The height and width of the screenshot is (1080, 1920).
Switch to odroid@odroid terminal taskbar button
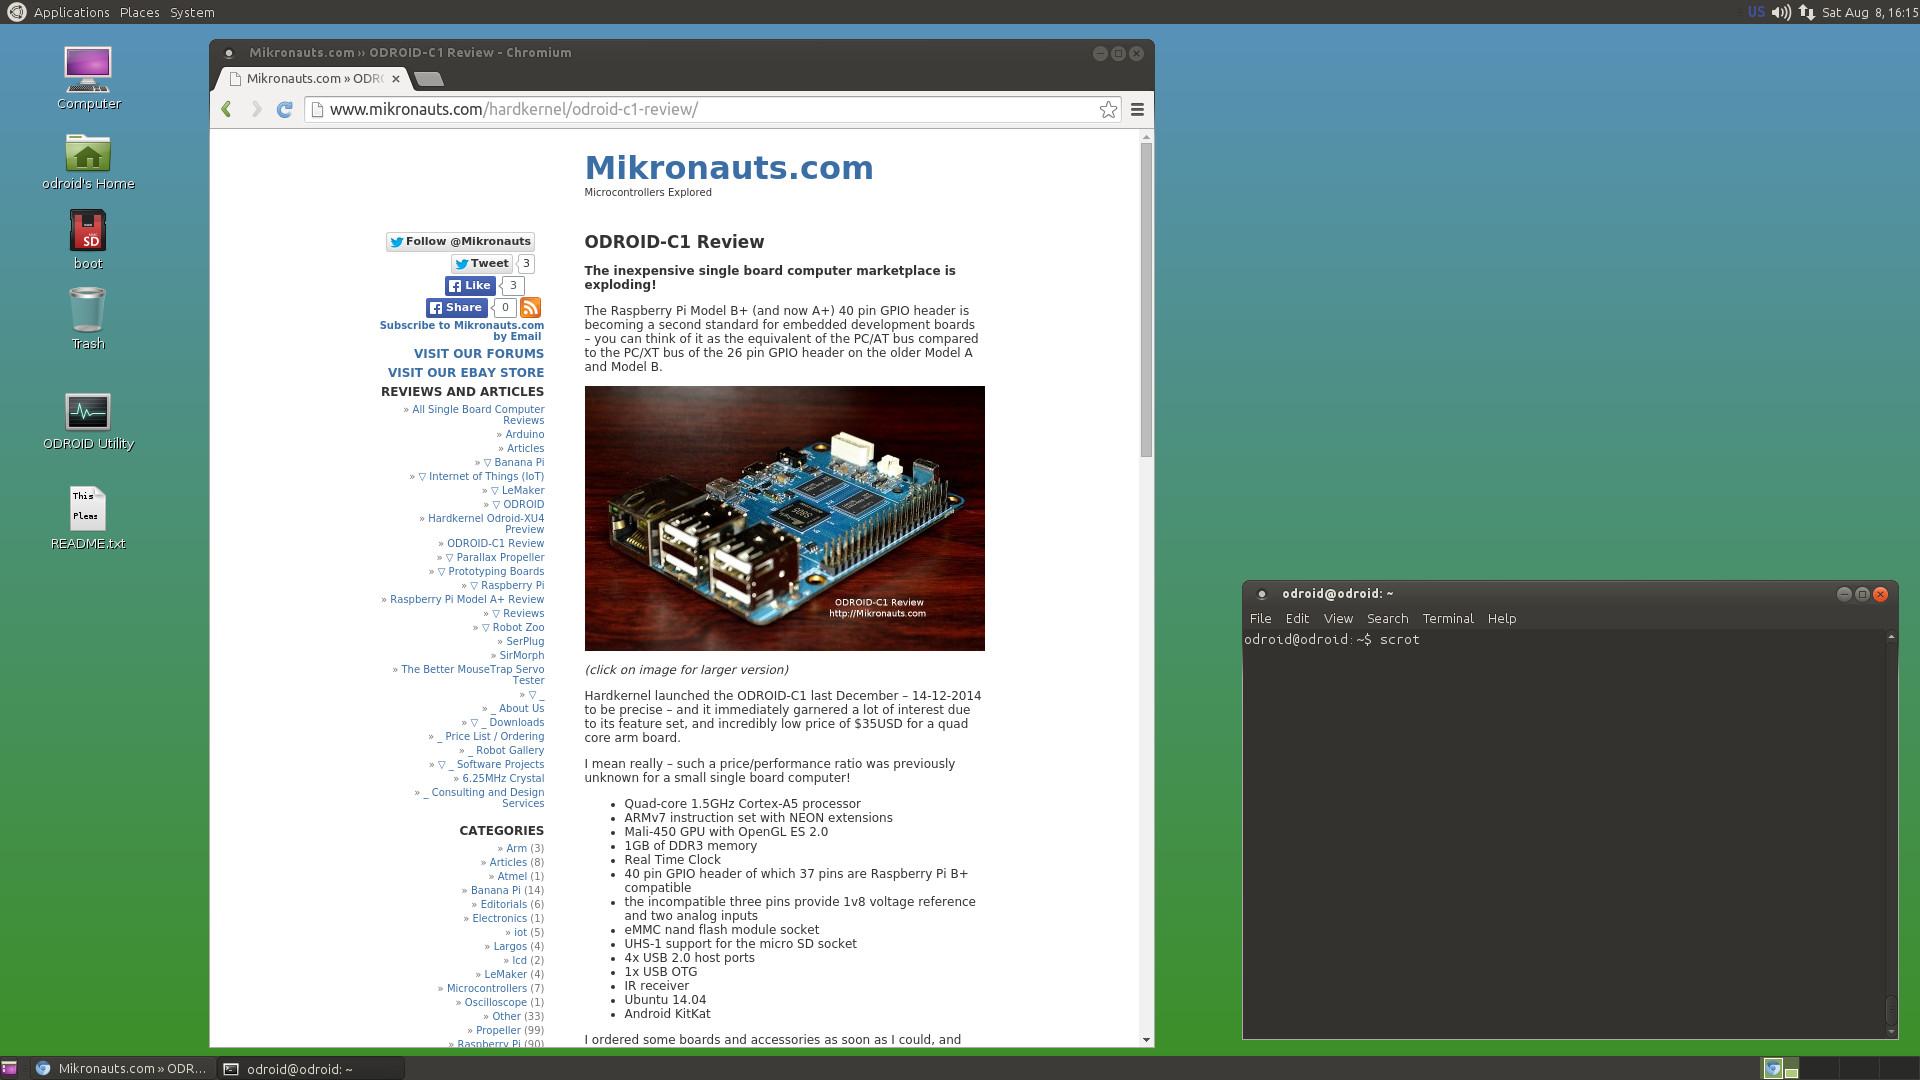tap(312, 1068)
